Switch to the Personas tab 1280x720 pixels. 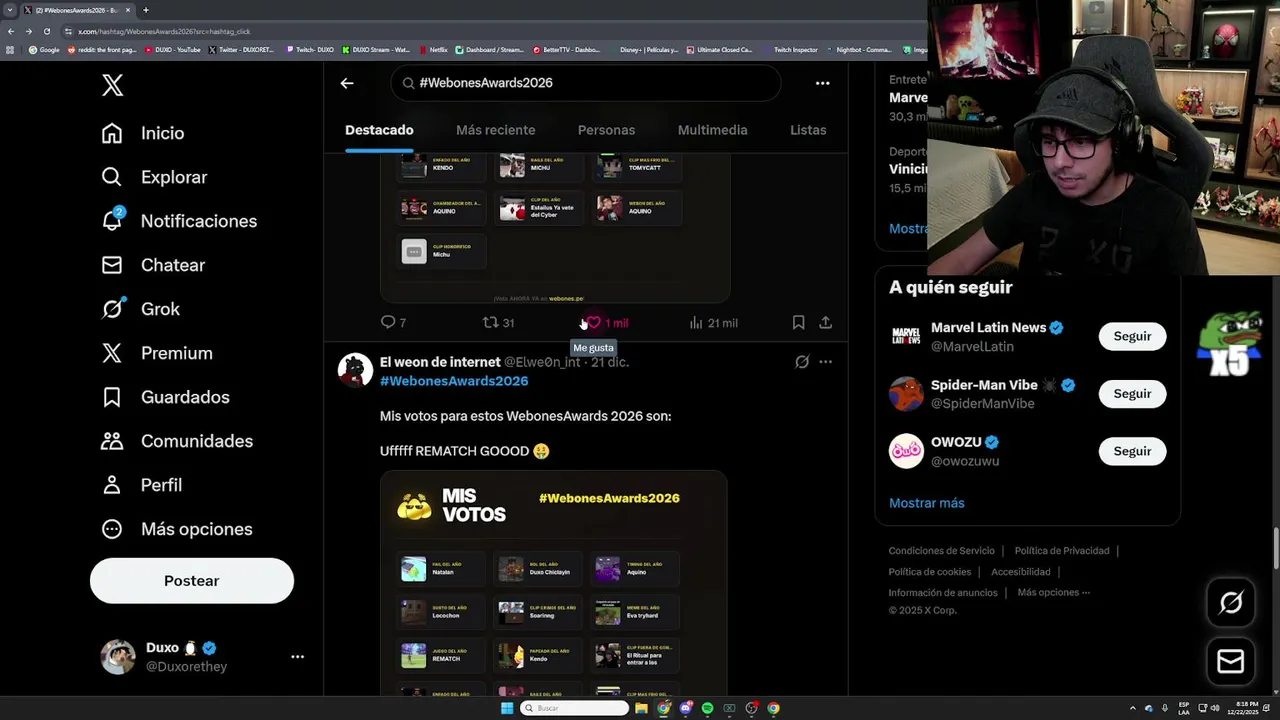pos(606,130)
